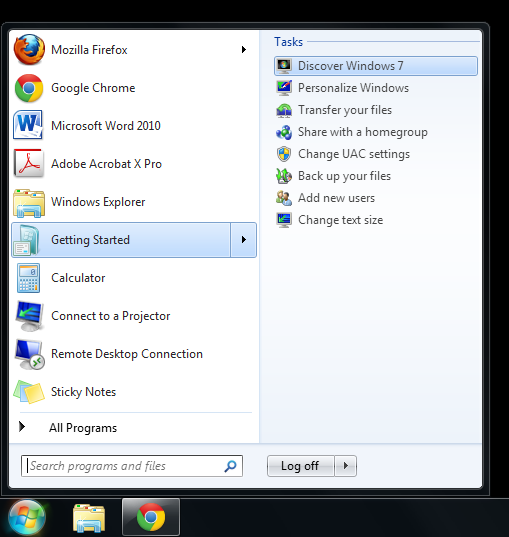Click the Windows Start orb

27,518
